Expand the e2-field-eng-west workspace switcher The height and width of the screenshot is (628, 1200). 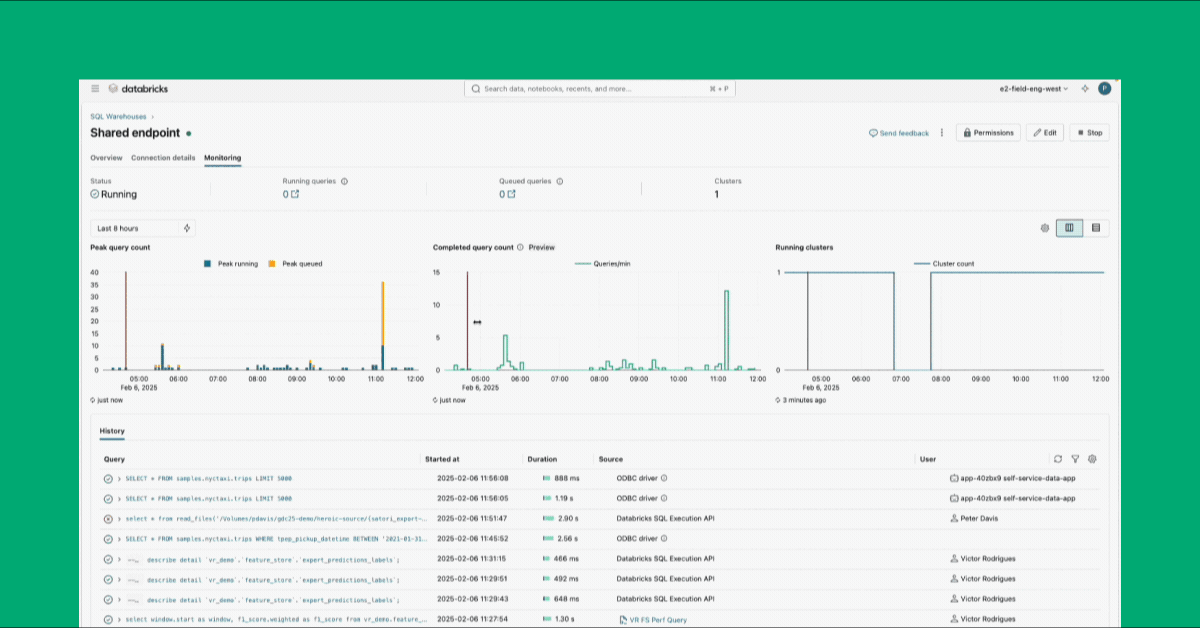click(1033, 89)
